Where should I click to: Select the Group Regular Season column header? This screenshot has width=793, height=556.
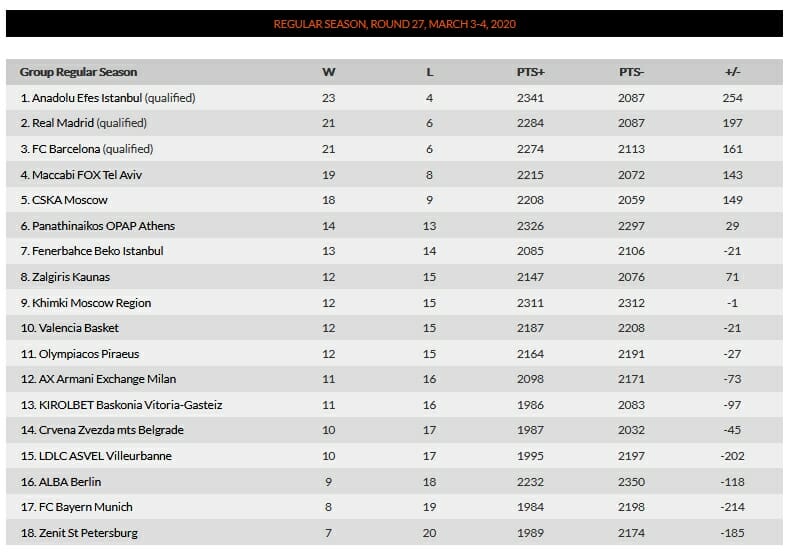[78, 72]
